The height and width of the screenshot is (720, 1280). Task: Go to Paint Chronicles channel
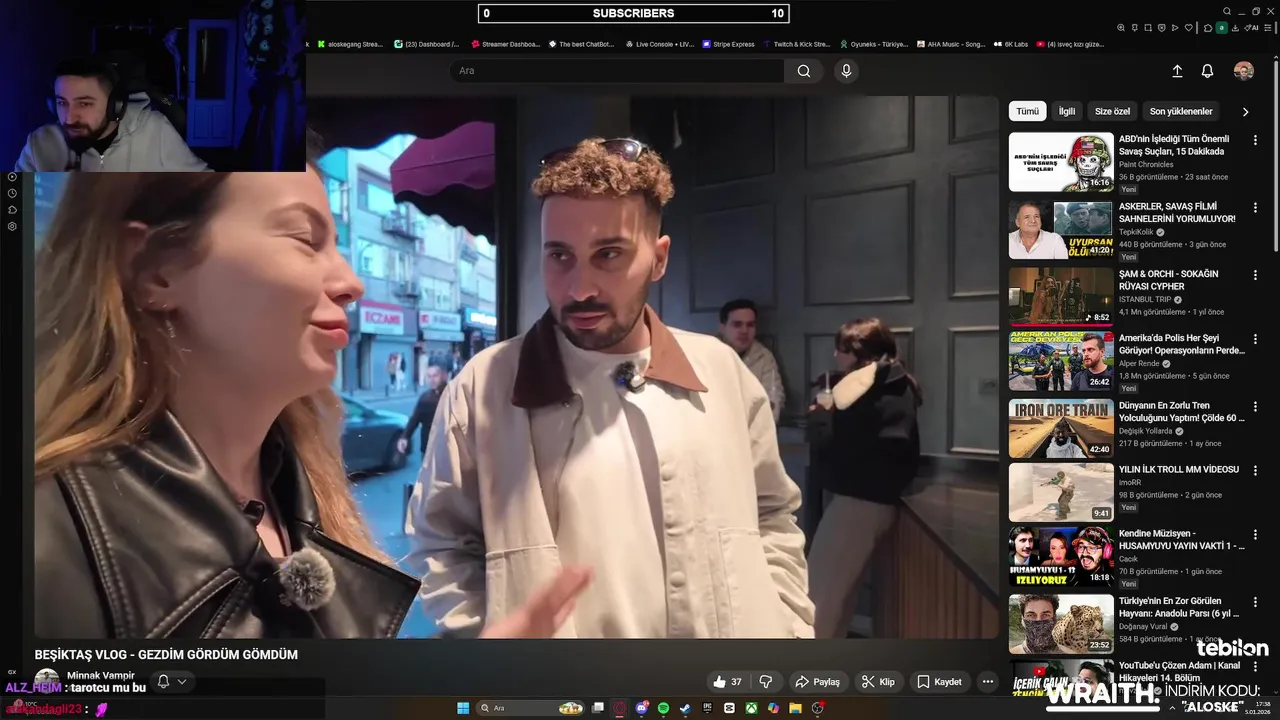click(x=1146, y=164)
